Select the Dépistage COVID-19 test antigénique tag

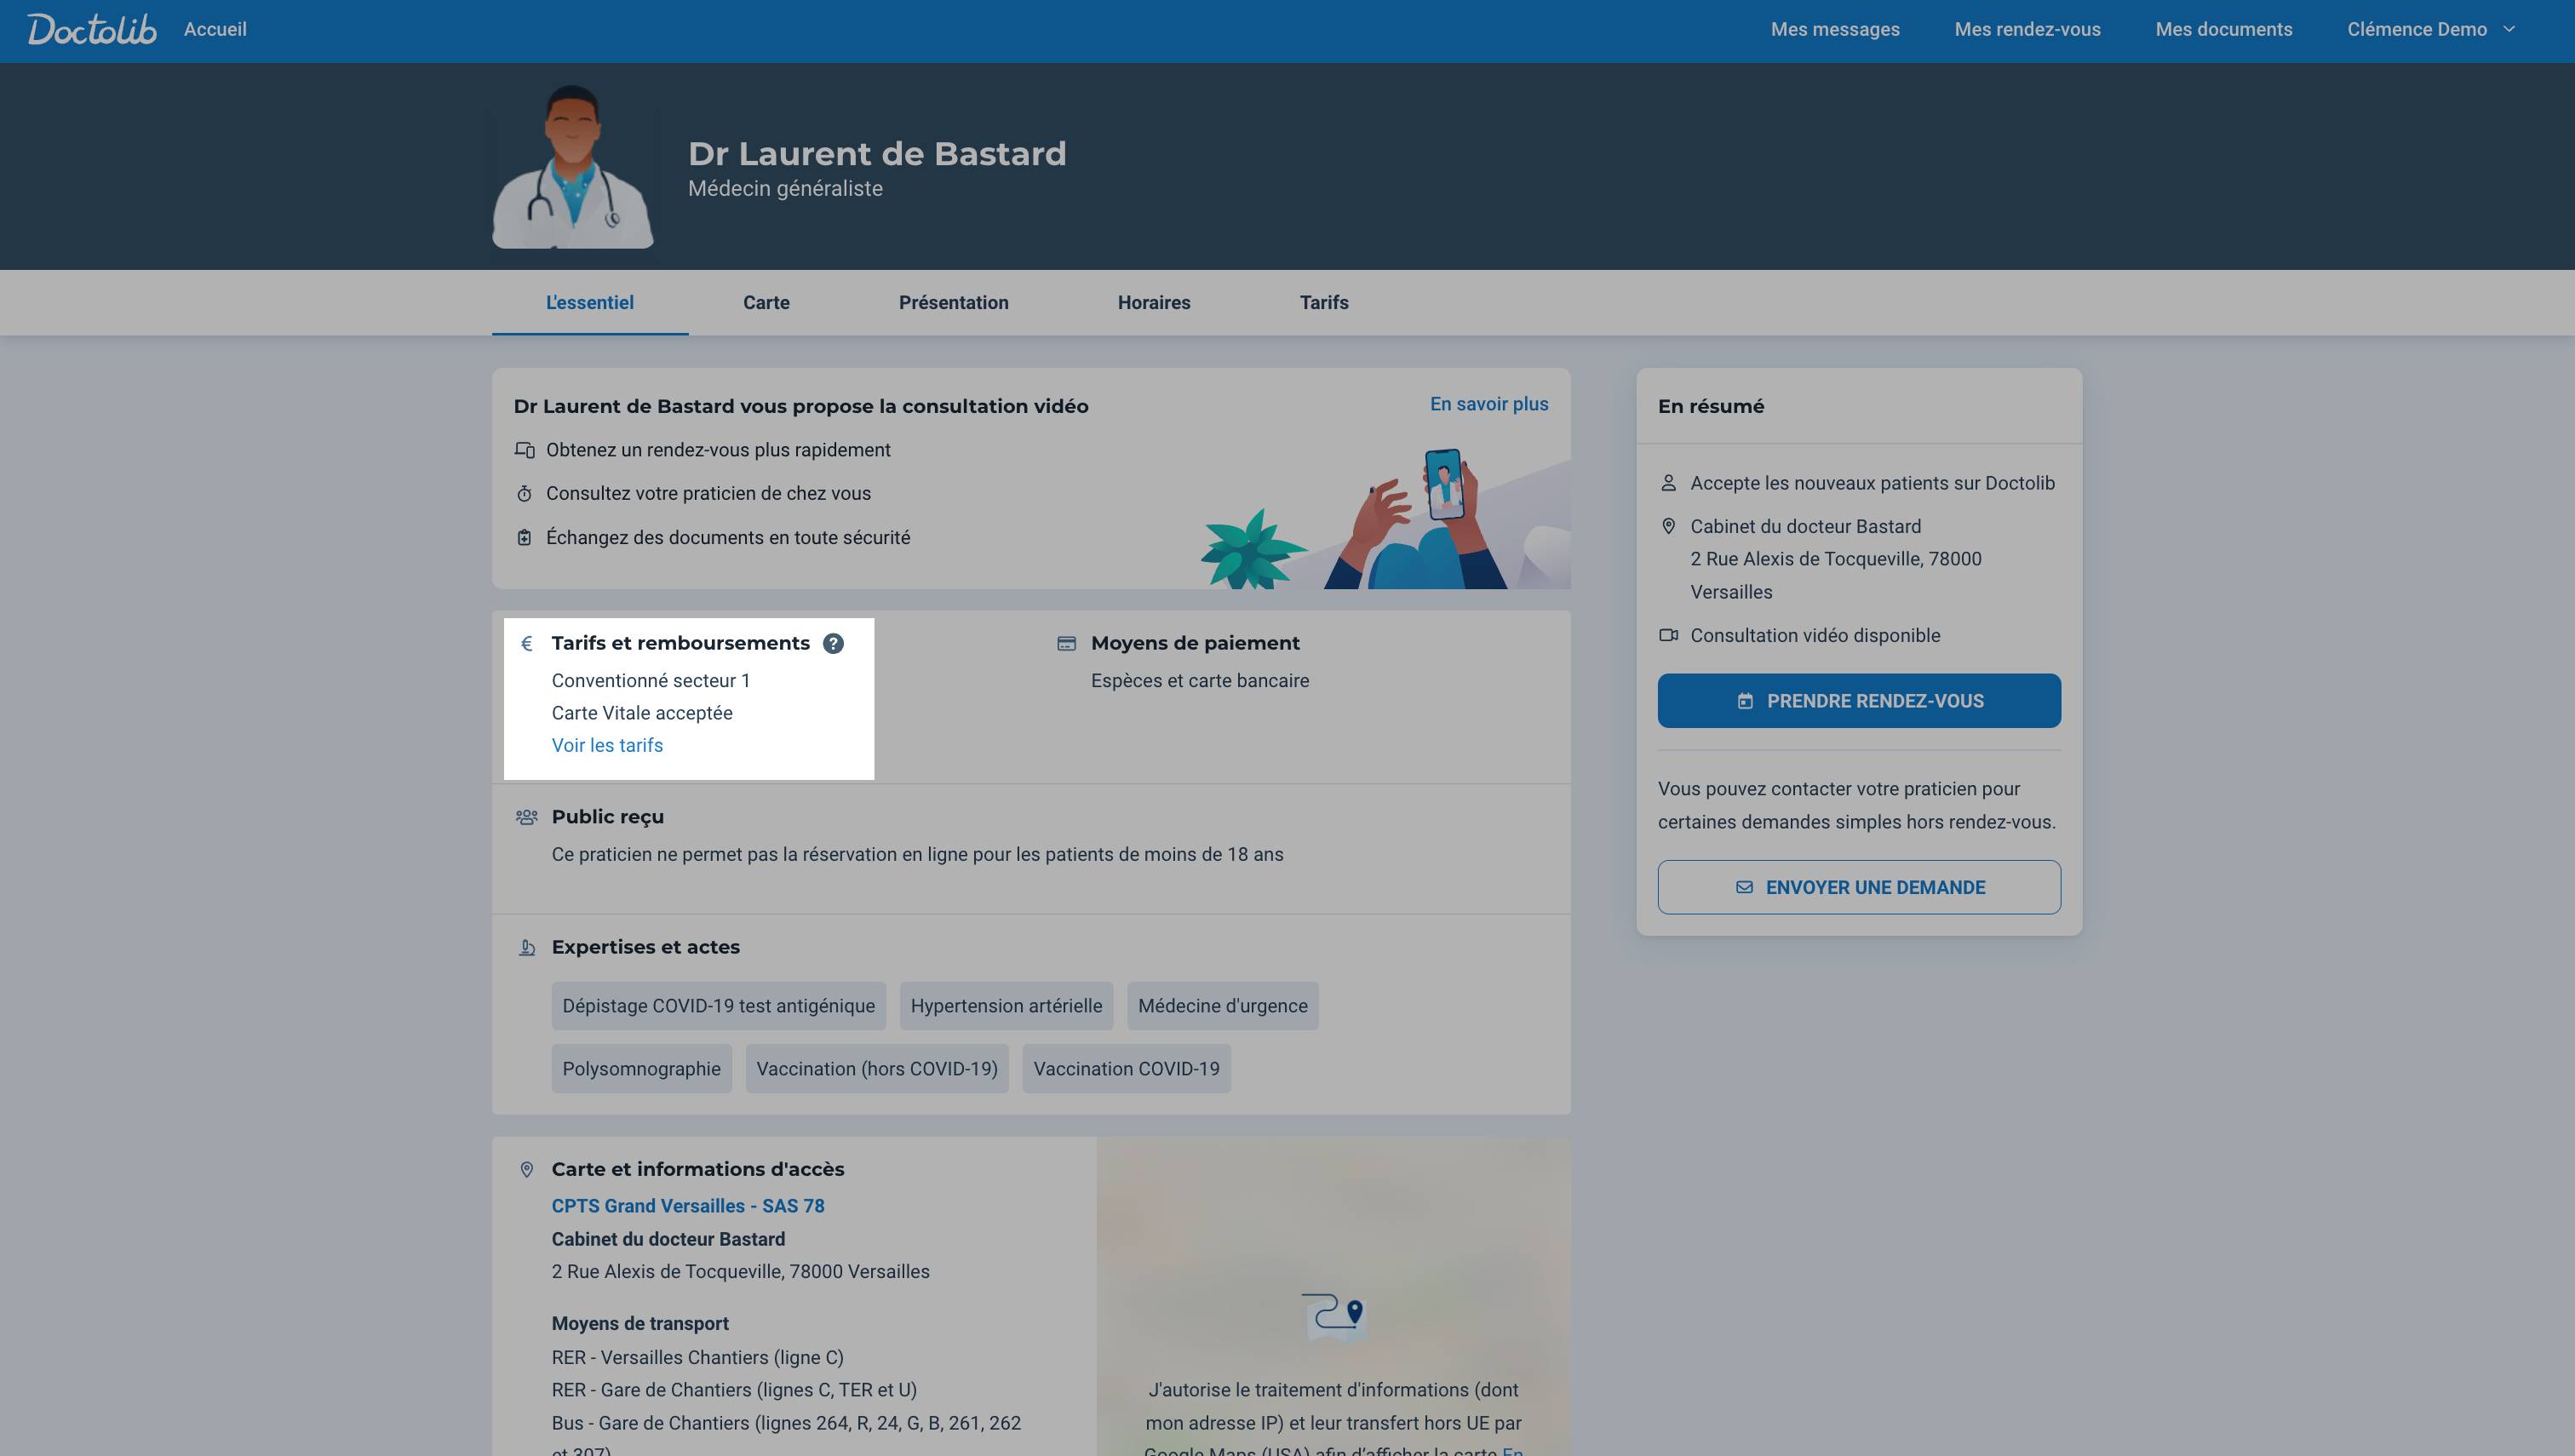[x=718, y=1006]
